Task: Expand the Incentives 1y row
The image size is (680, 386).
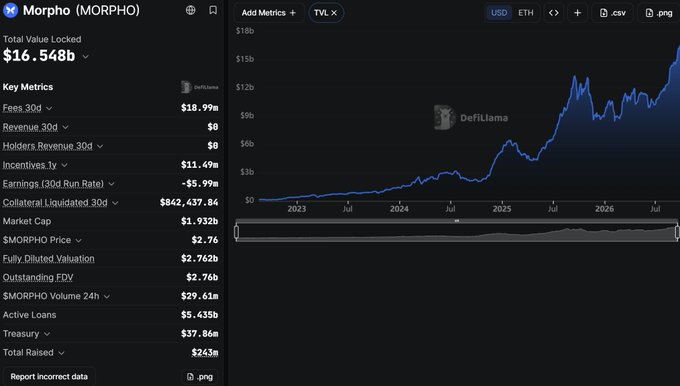Action: click(x=65, y=165)
